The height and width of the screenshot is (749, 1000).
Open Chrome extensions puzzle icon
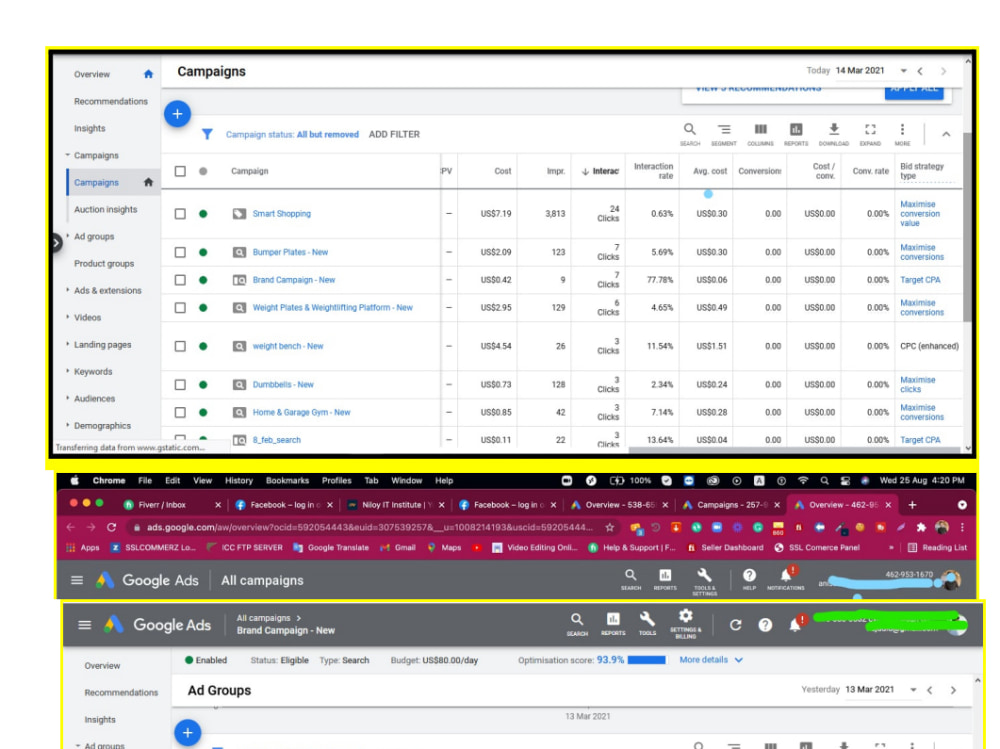[921, 528]
